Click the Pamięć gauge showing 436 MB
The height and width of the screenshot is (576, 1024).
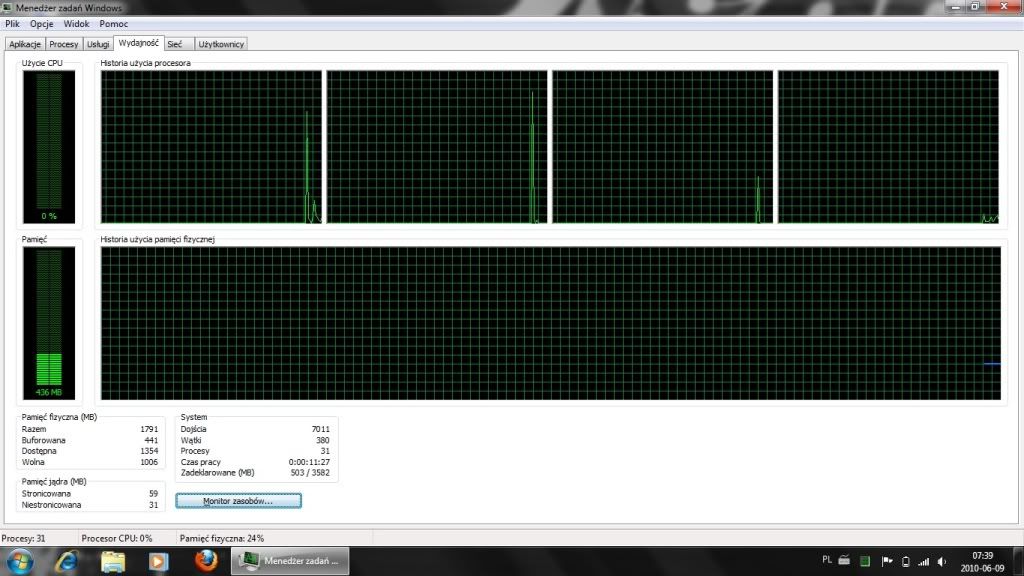pos(49,323)
